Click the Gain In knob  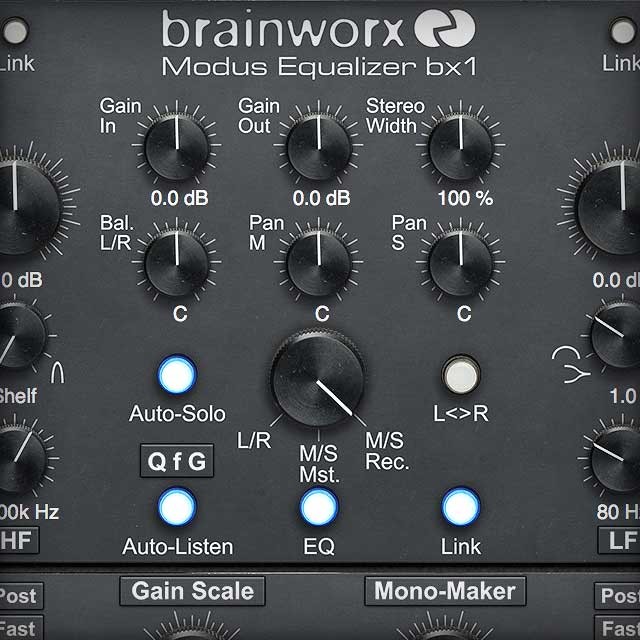tap(177, 147)
